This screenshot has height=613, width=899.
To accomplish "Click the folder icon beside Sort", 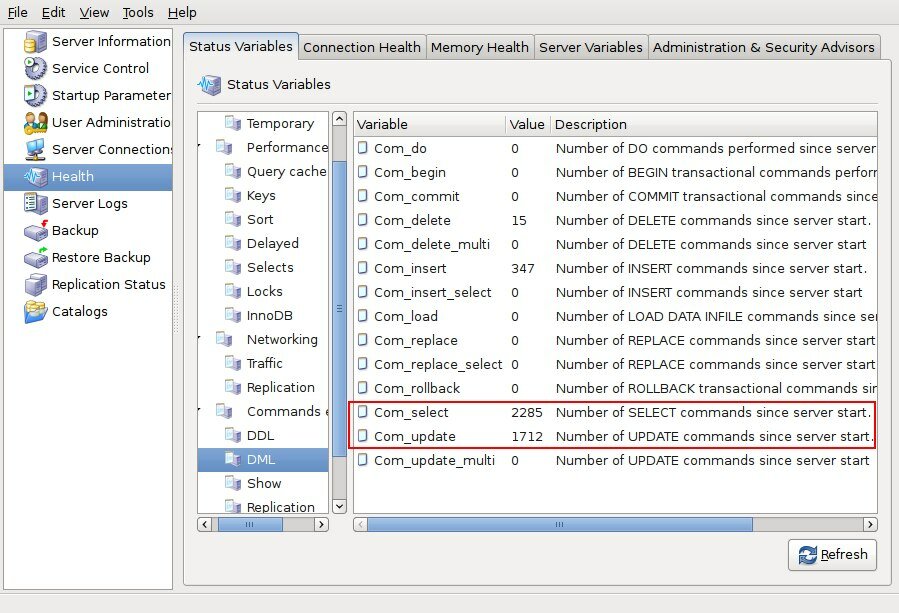I will [233, 219].
